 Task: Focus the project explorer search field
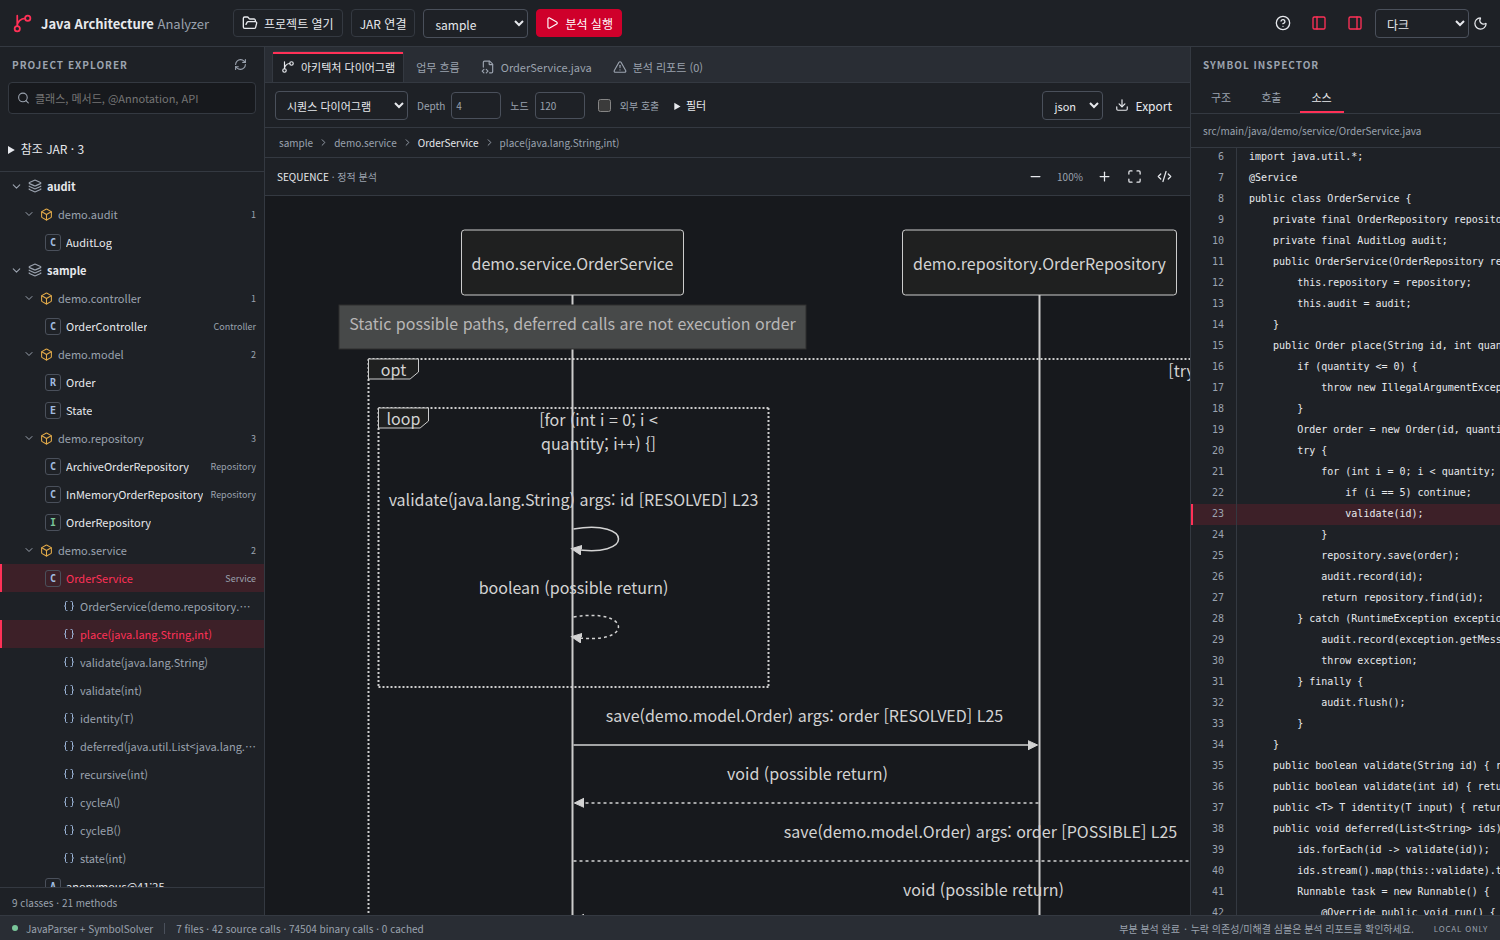pos(132,98)
